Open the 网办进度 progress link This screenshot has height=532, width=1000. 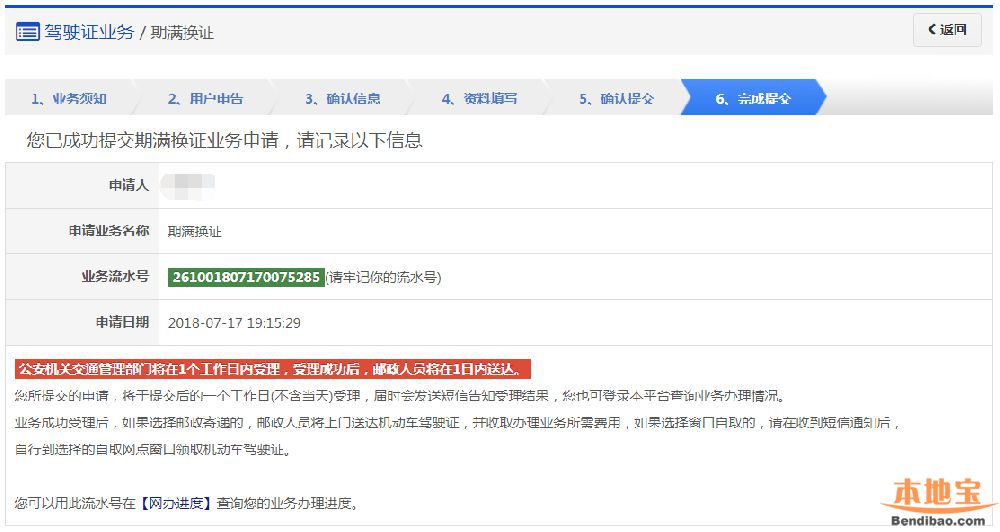176,503
